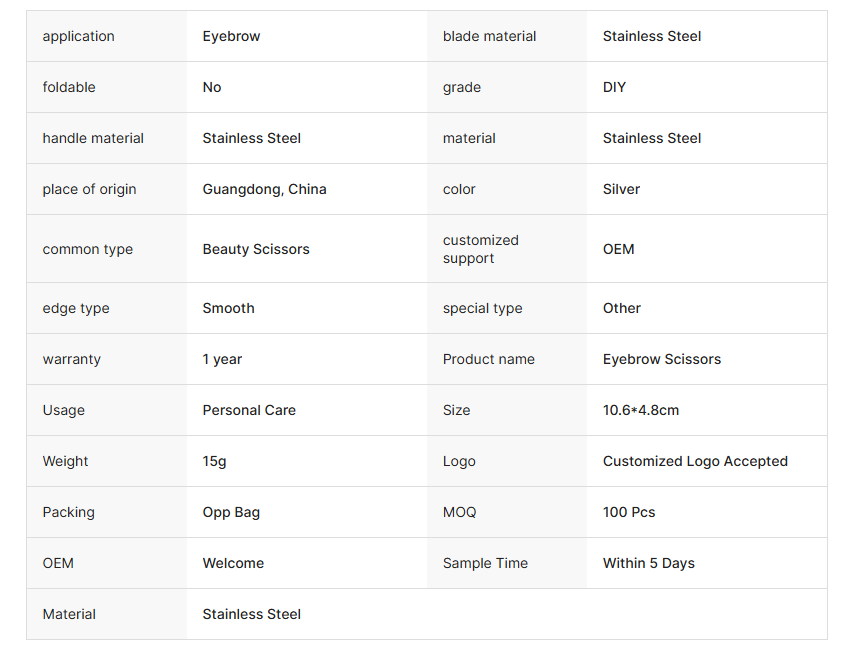Select the "Opp Bag" packing value

[x=231, y=512]
